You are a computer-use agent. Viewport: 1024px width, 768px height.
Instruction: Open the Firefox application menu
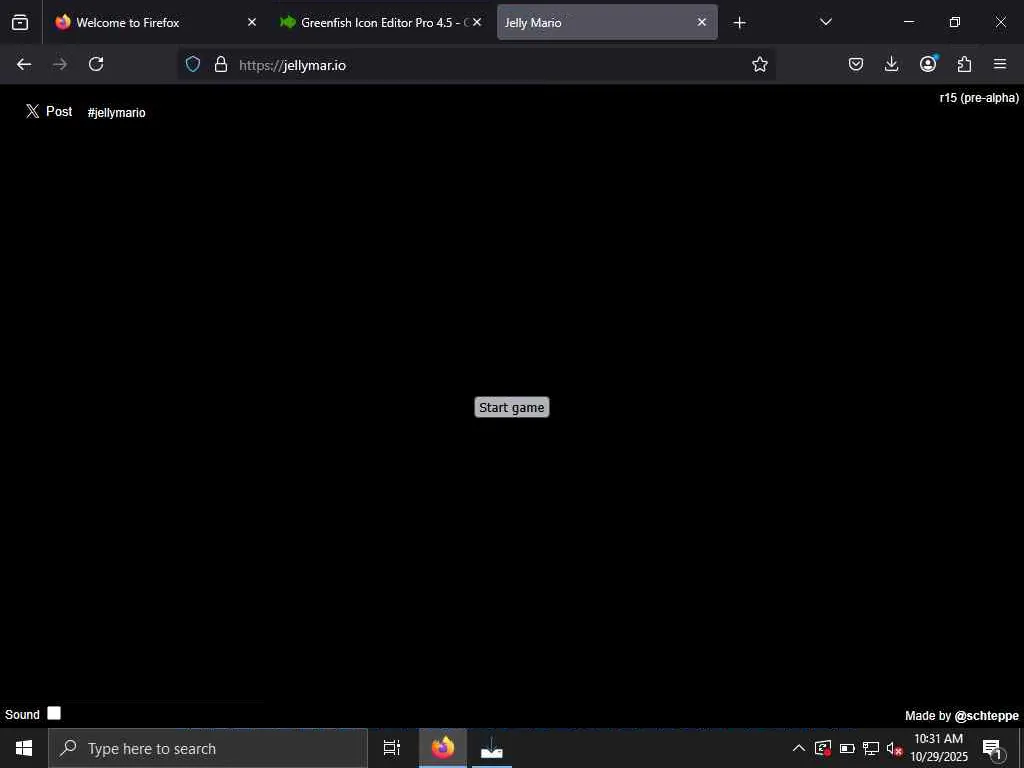pyautogui.click(x=1000, y=64)
